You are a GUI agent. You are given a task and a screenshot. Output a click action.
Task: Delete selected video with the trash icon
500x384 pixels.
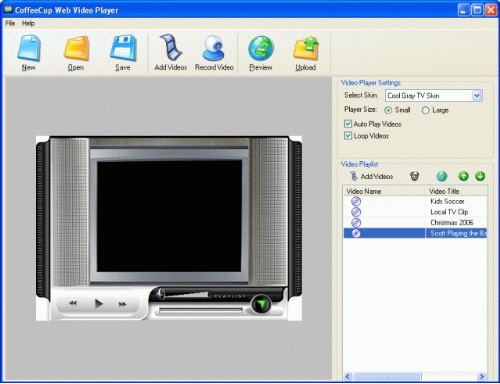414,176
